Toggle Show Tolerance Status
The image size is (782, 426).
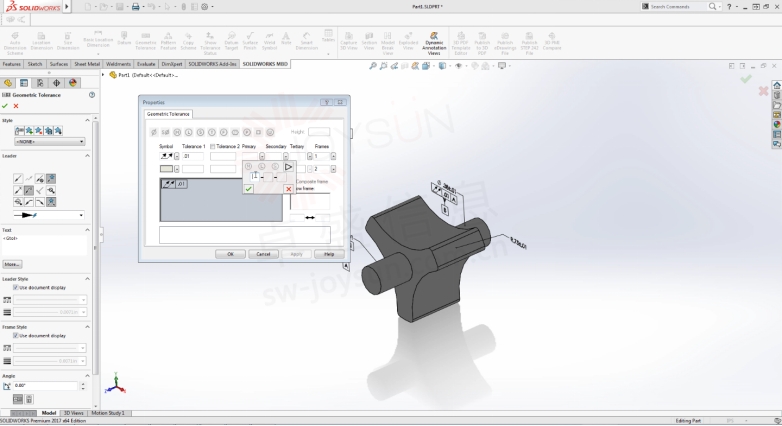click(x=210, y=43)
